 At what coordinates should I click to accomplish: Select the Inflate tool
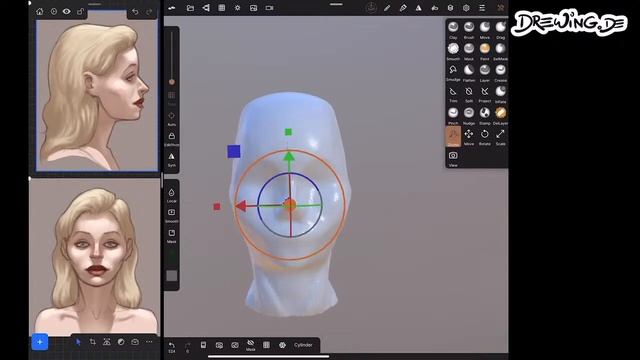click(x=500, y=94)
